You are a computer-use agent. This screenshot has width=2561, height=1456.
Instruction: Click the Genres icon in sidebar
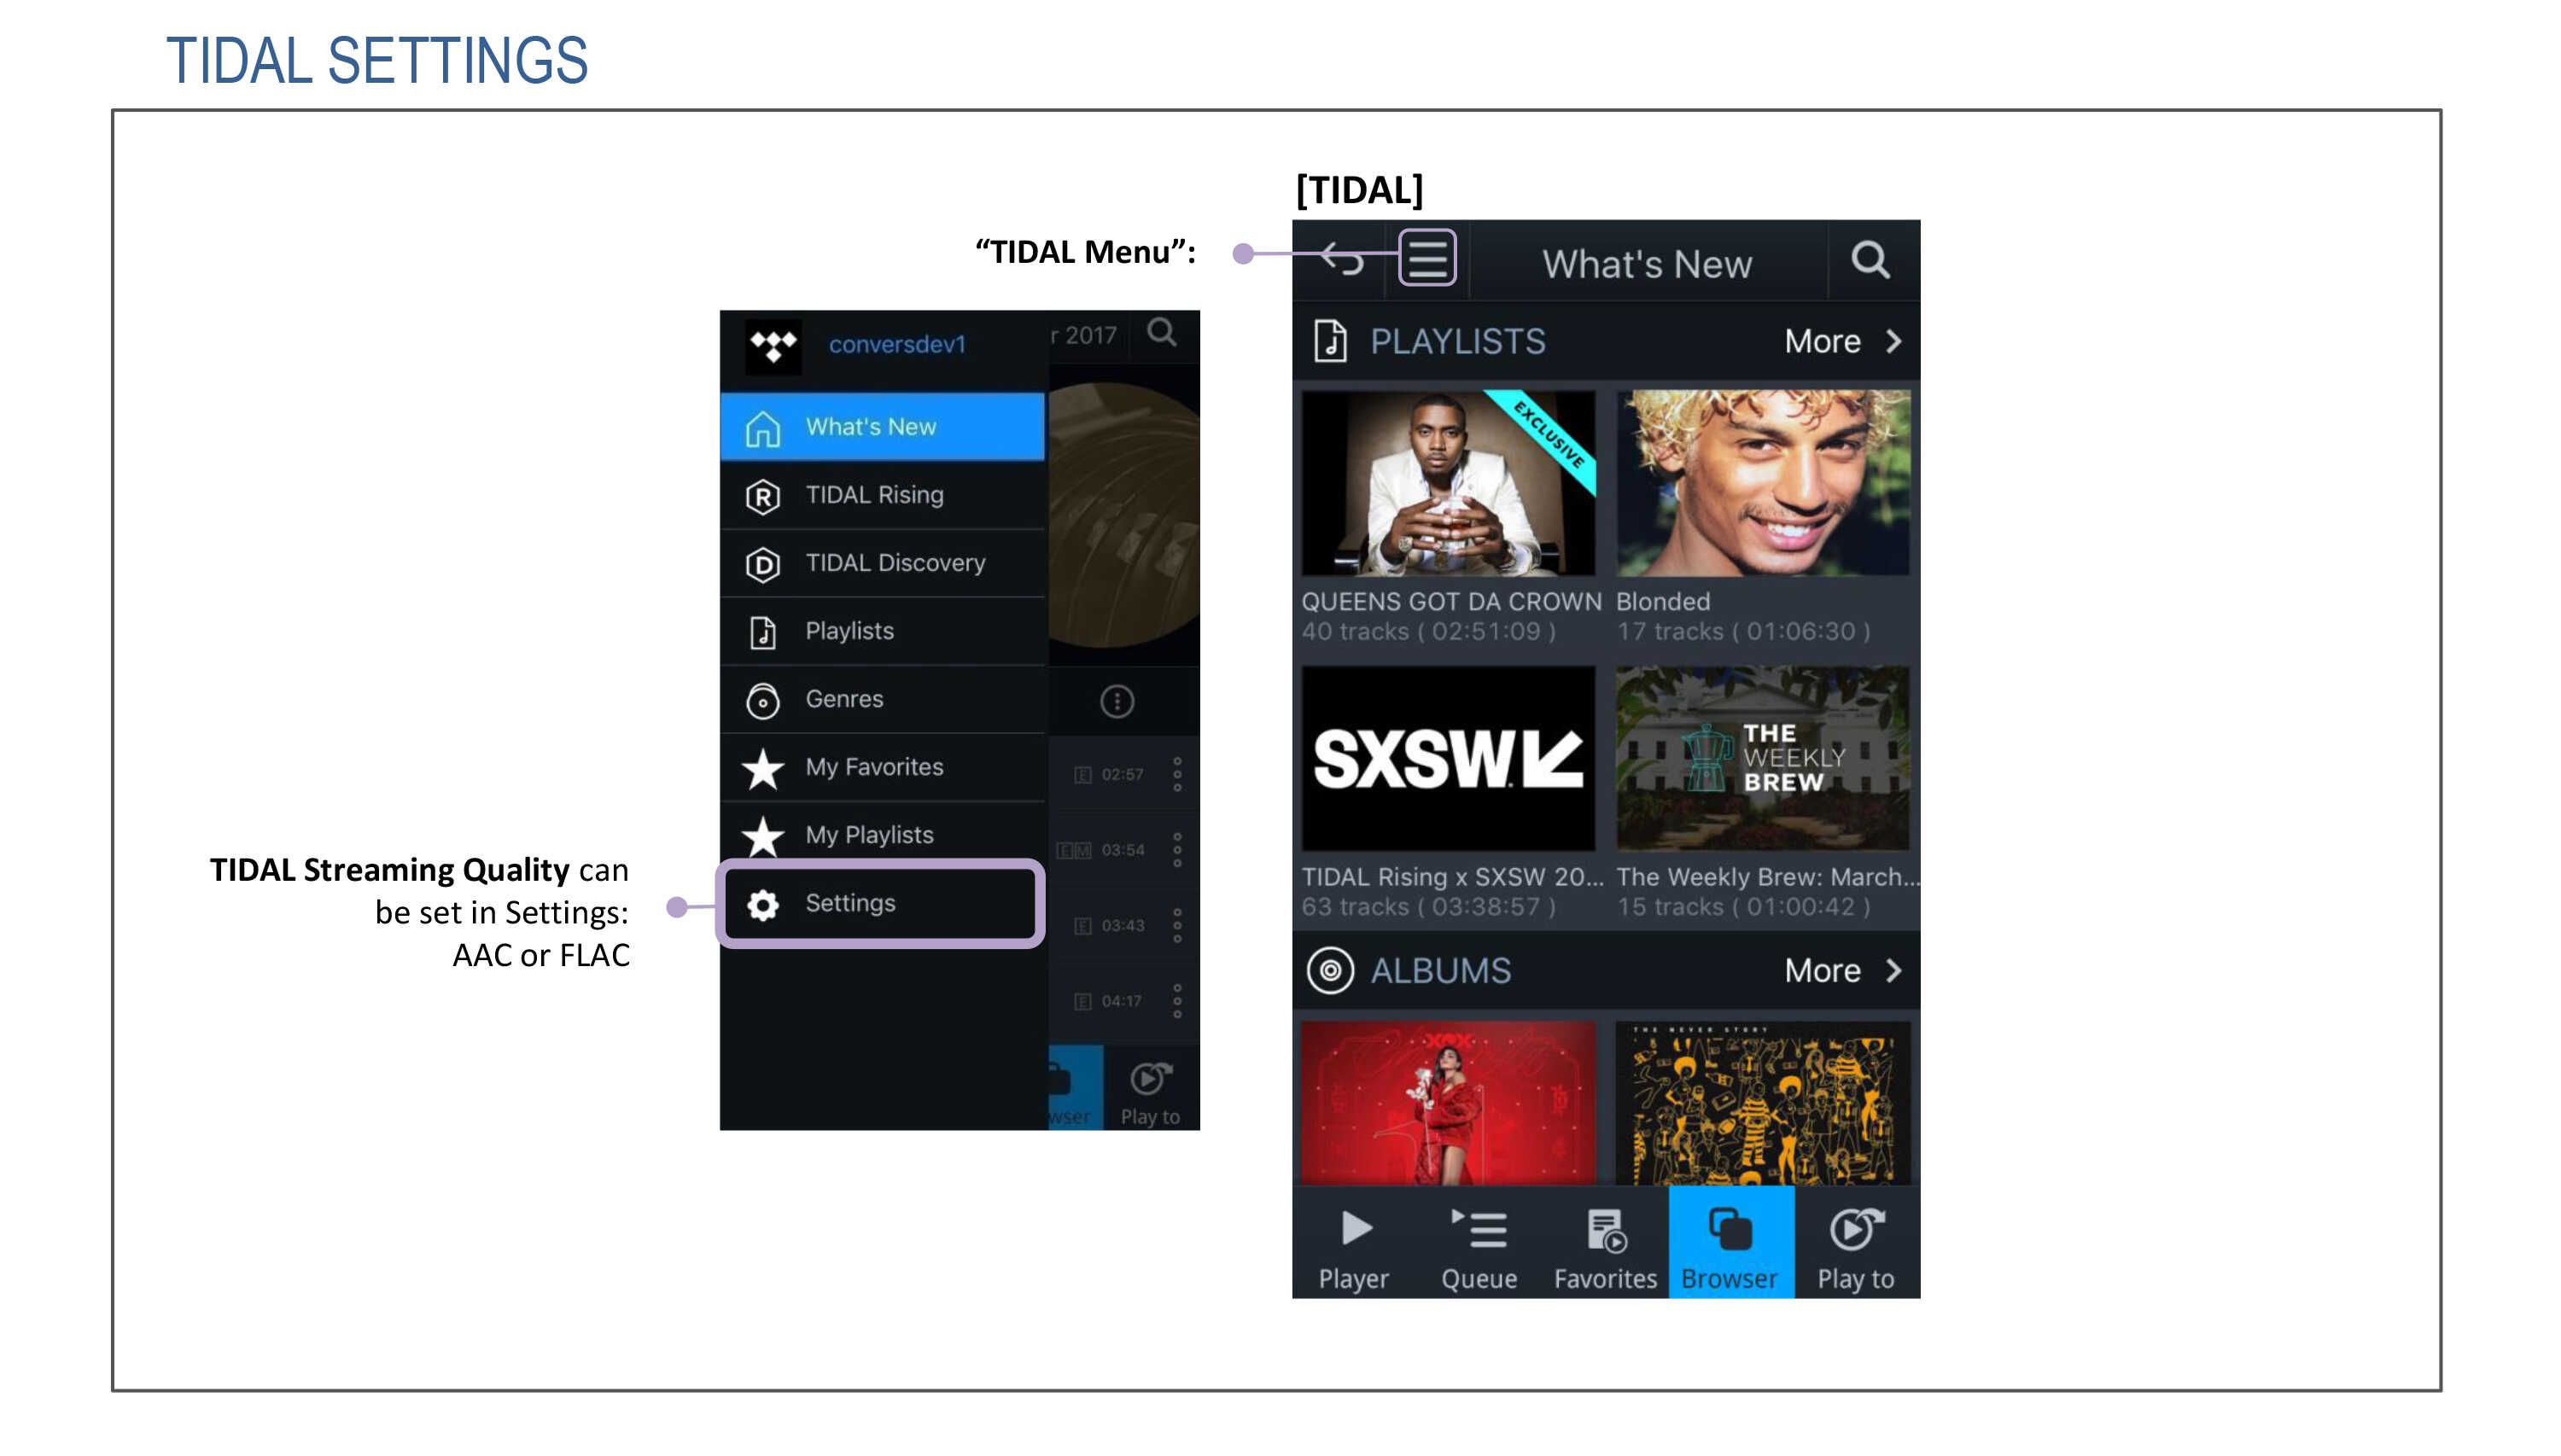pos(765,696)
